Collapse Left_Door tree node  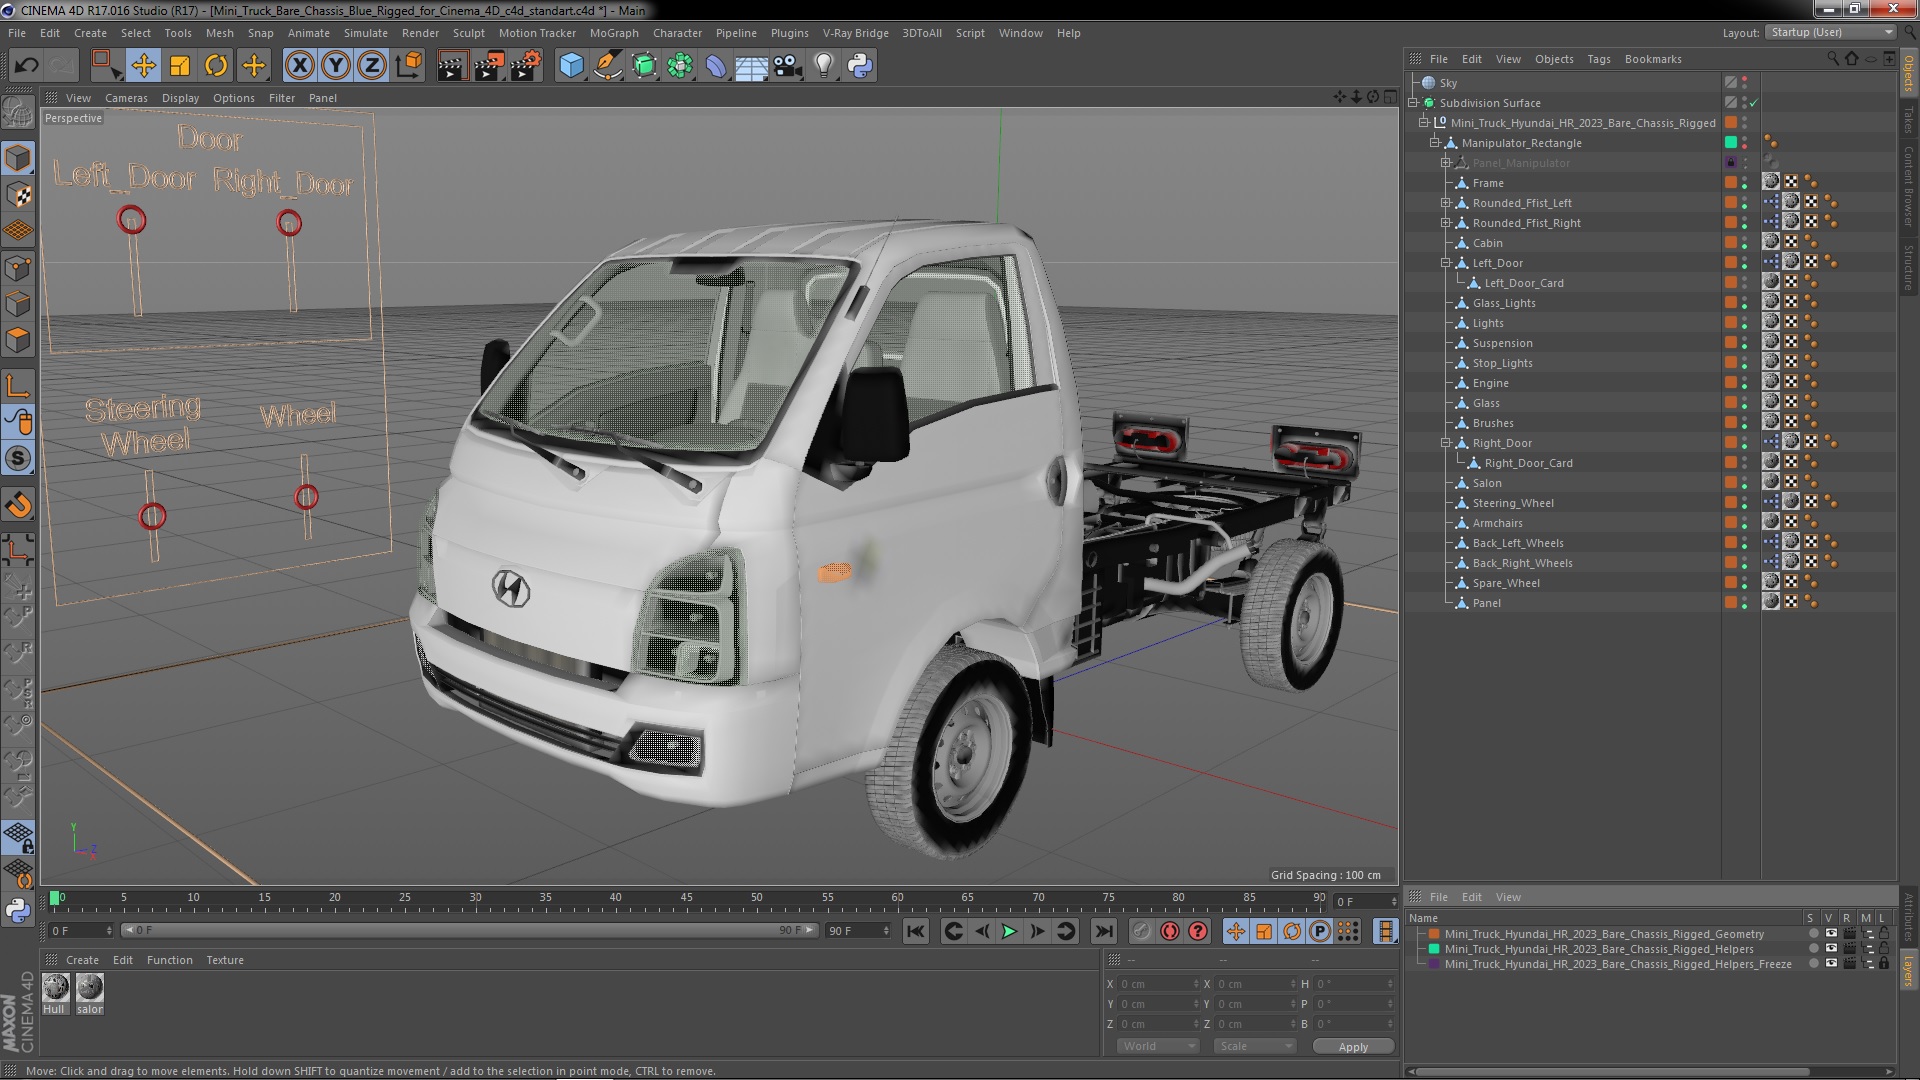(1446, 263)
